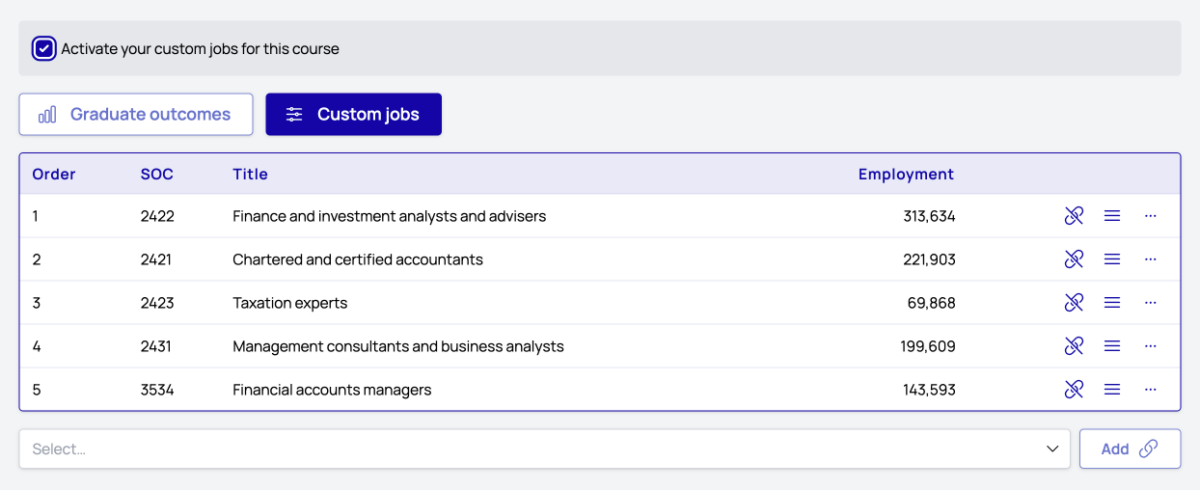Open more options menu for Taxation experts
Viewport: 1200px width, 490px height.
(x=1150, y=303)
